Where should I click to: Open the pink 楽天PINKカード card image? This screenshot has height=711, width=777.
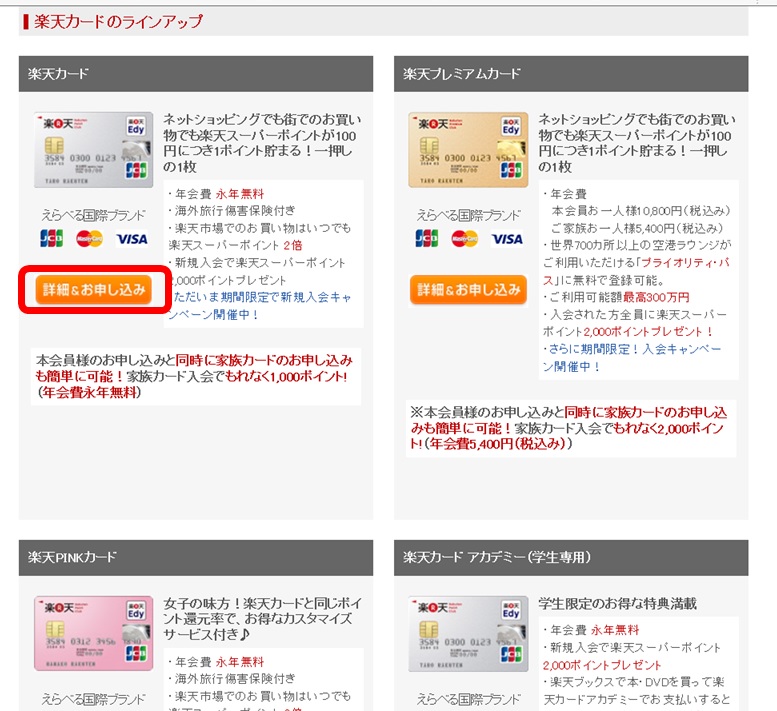point(94,633)
